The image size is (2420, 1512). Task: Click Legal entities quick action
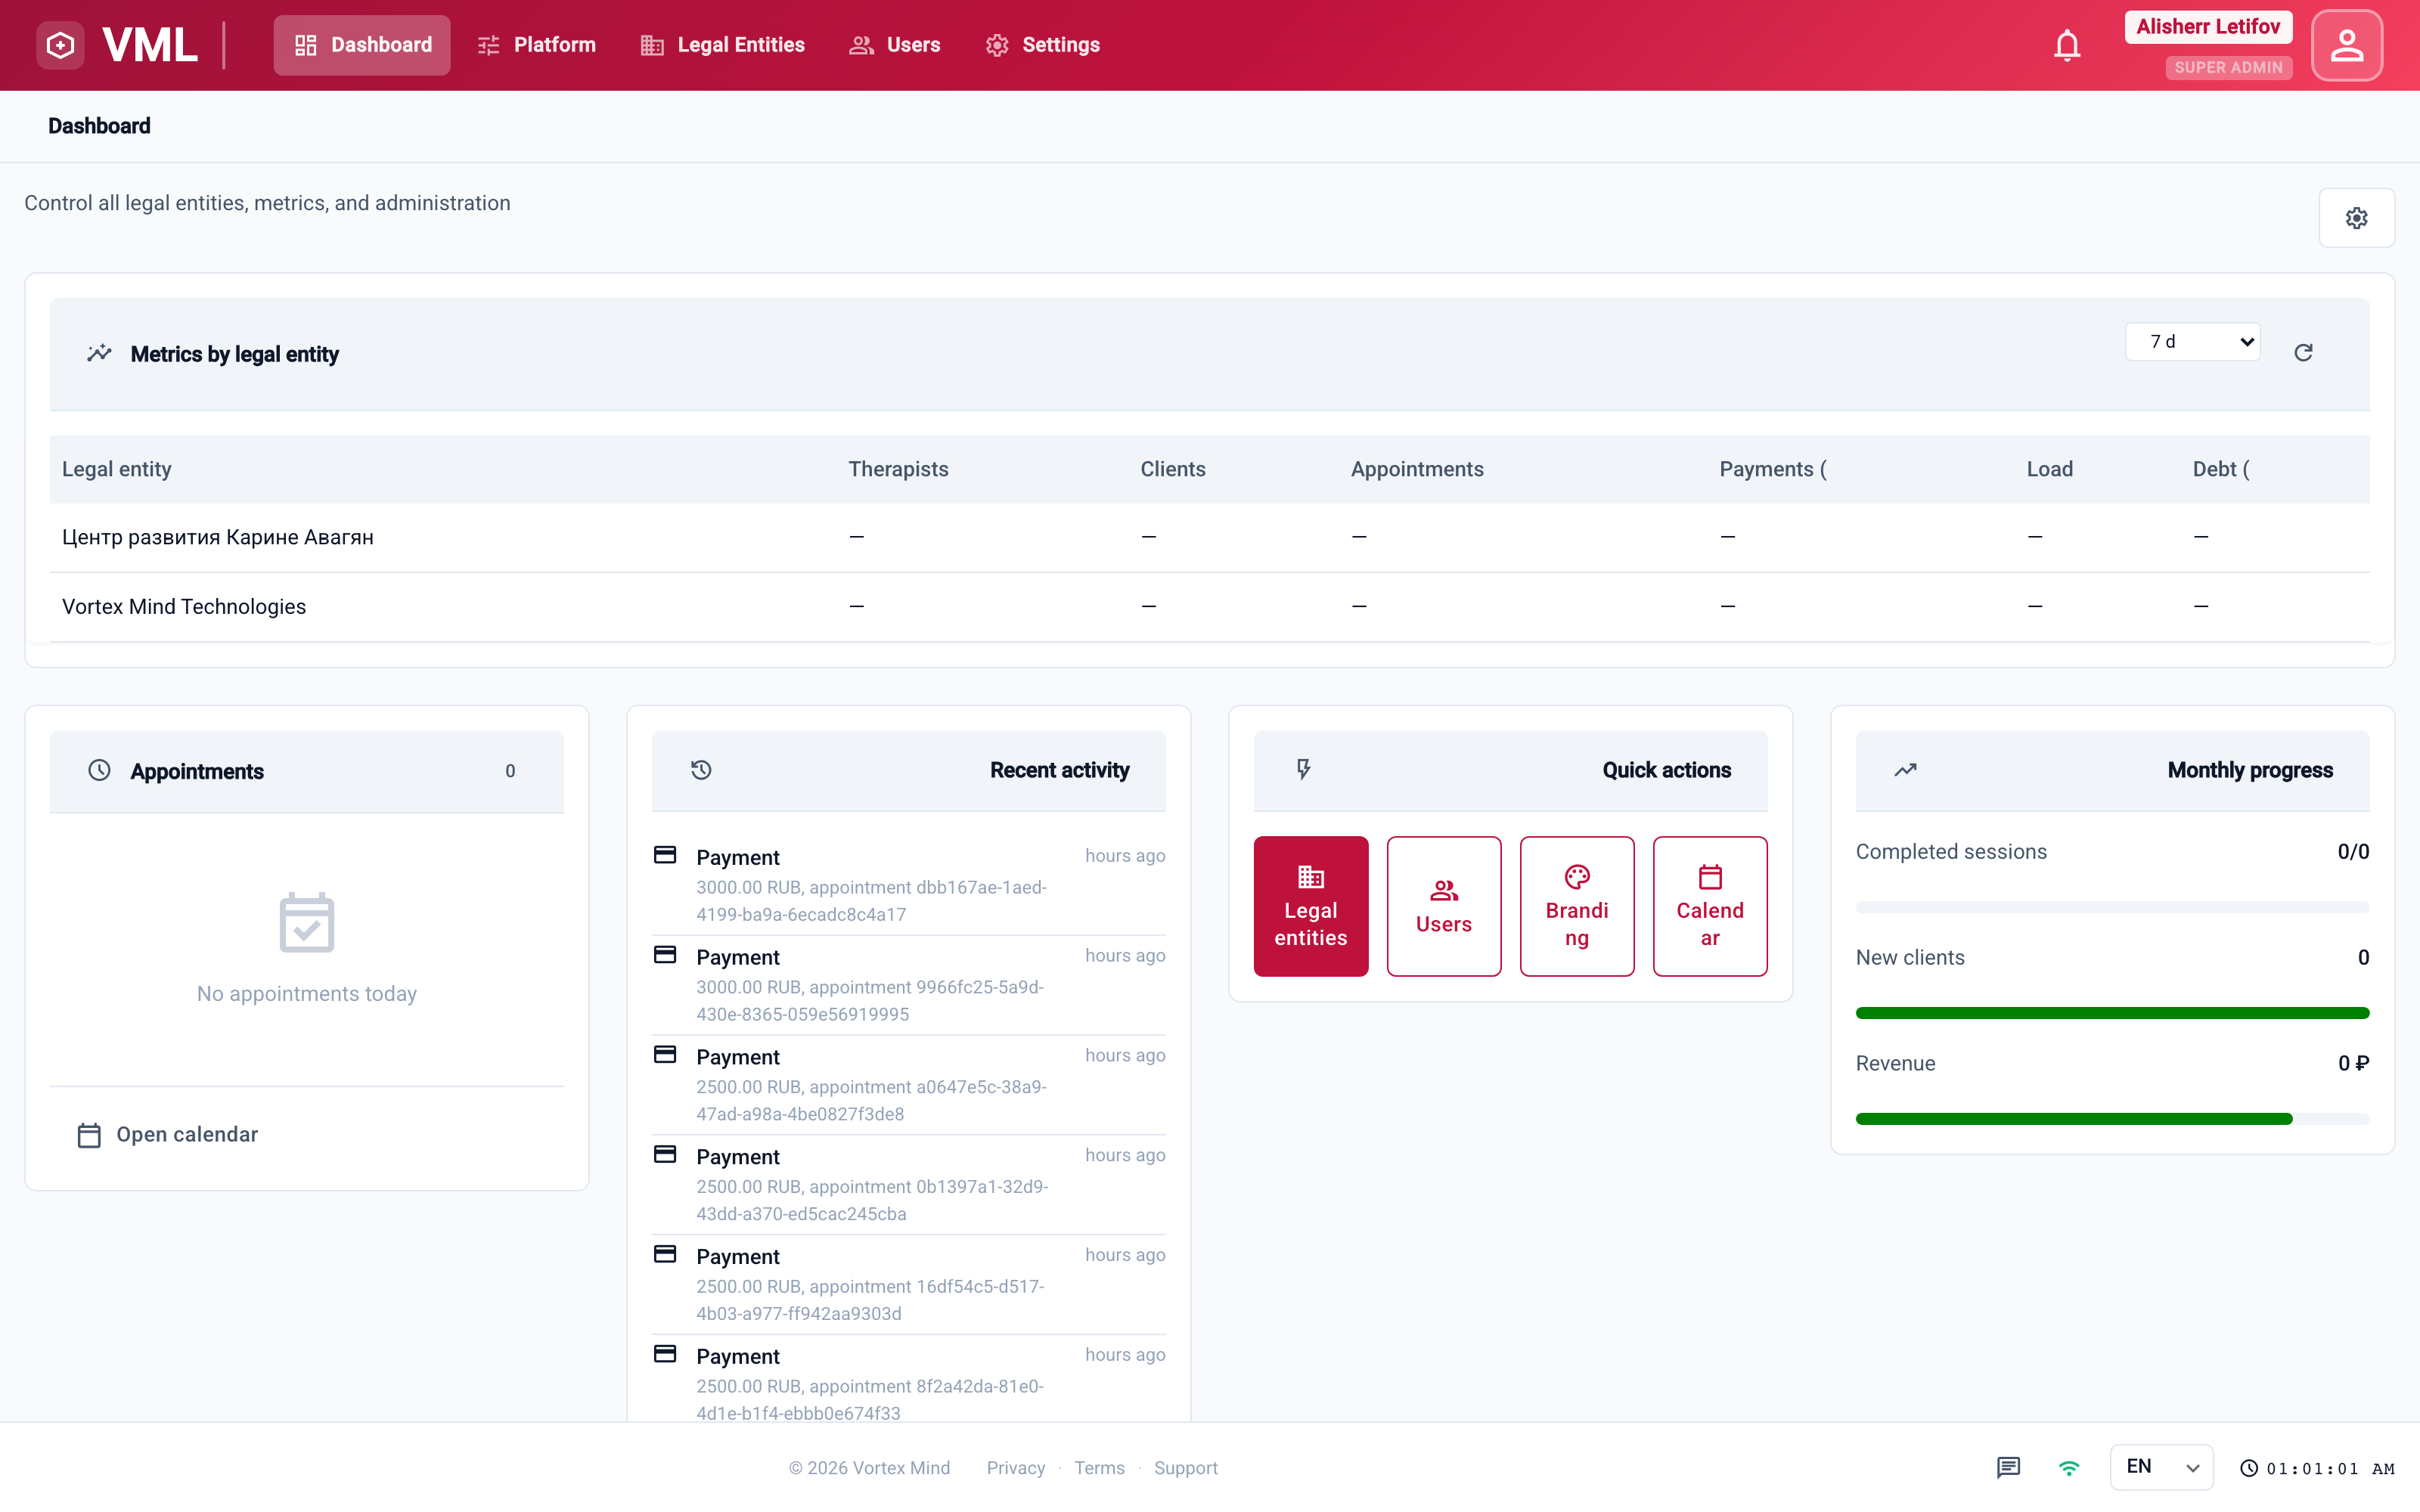click(x=1310, y=906)
